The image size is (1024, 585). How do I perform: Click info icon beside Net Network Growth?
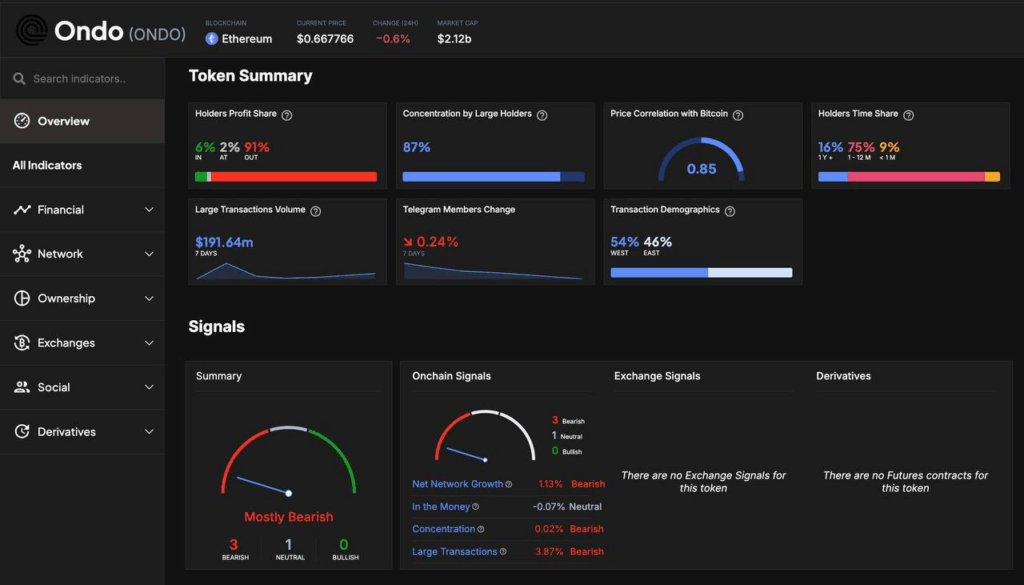tap(509, 484)
